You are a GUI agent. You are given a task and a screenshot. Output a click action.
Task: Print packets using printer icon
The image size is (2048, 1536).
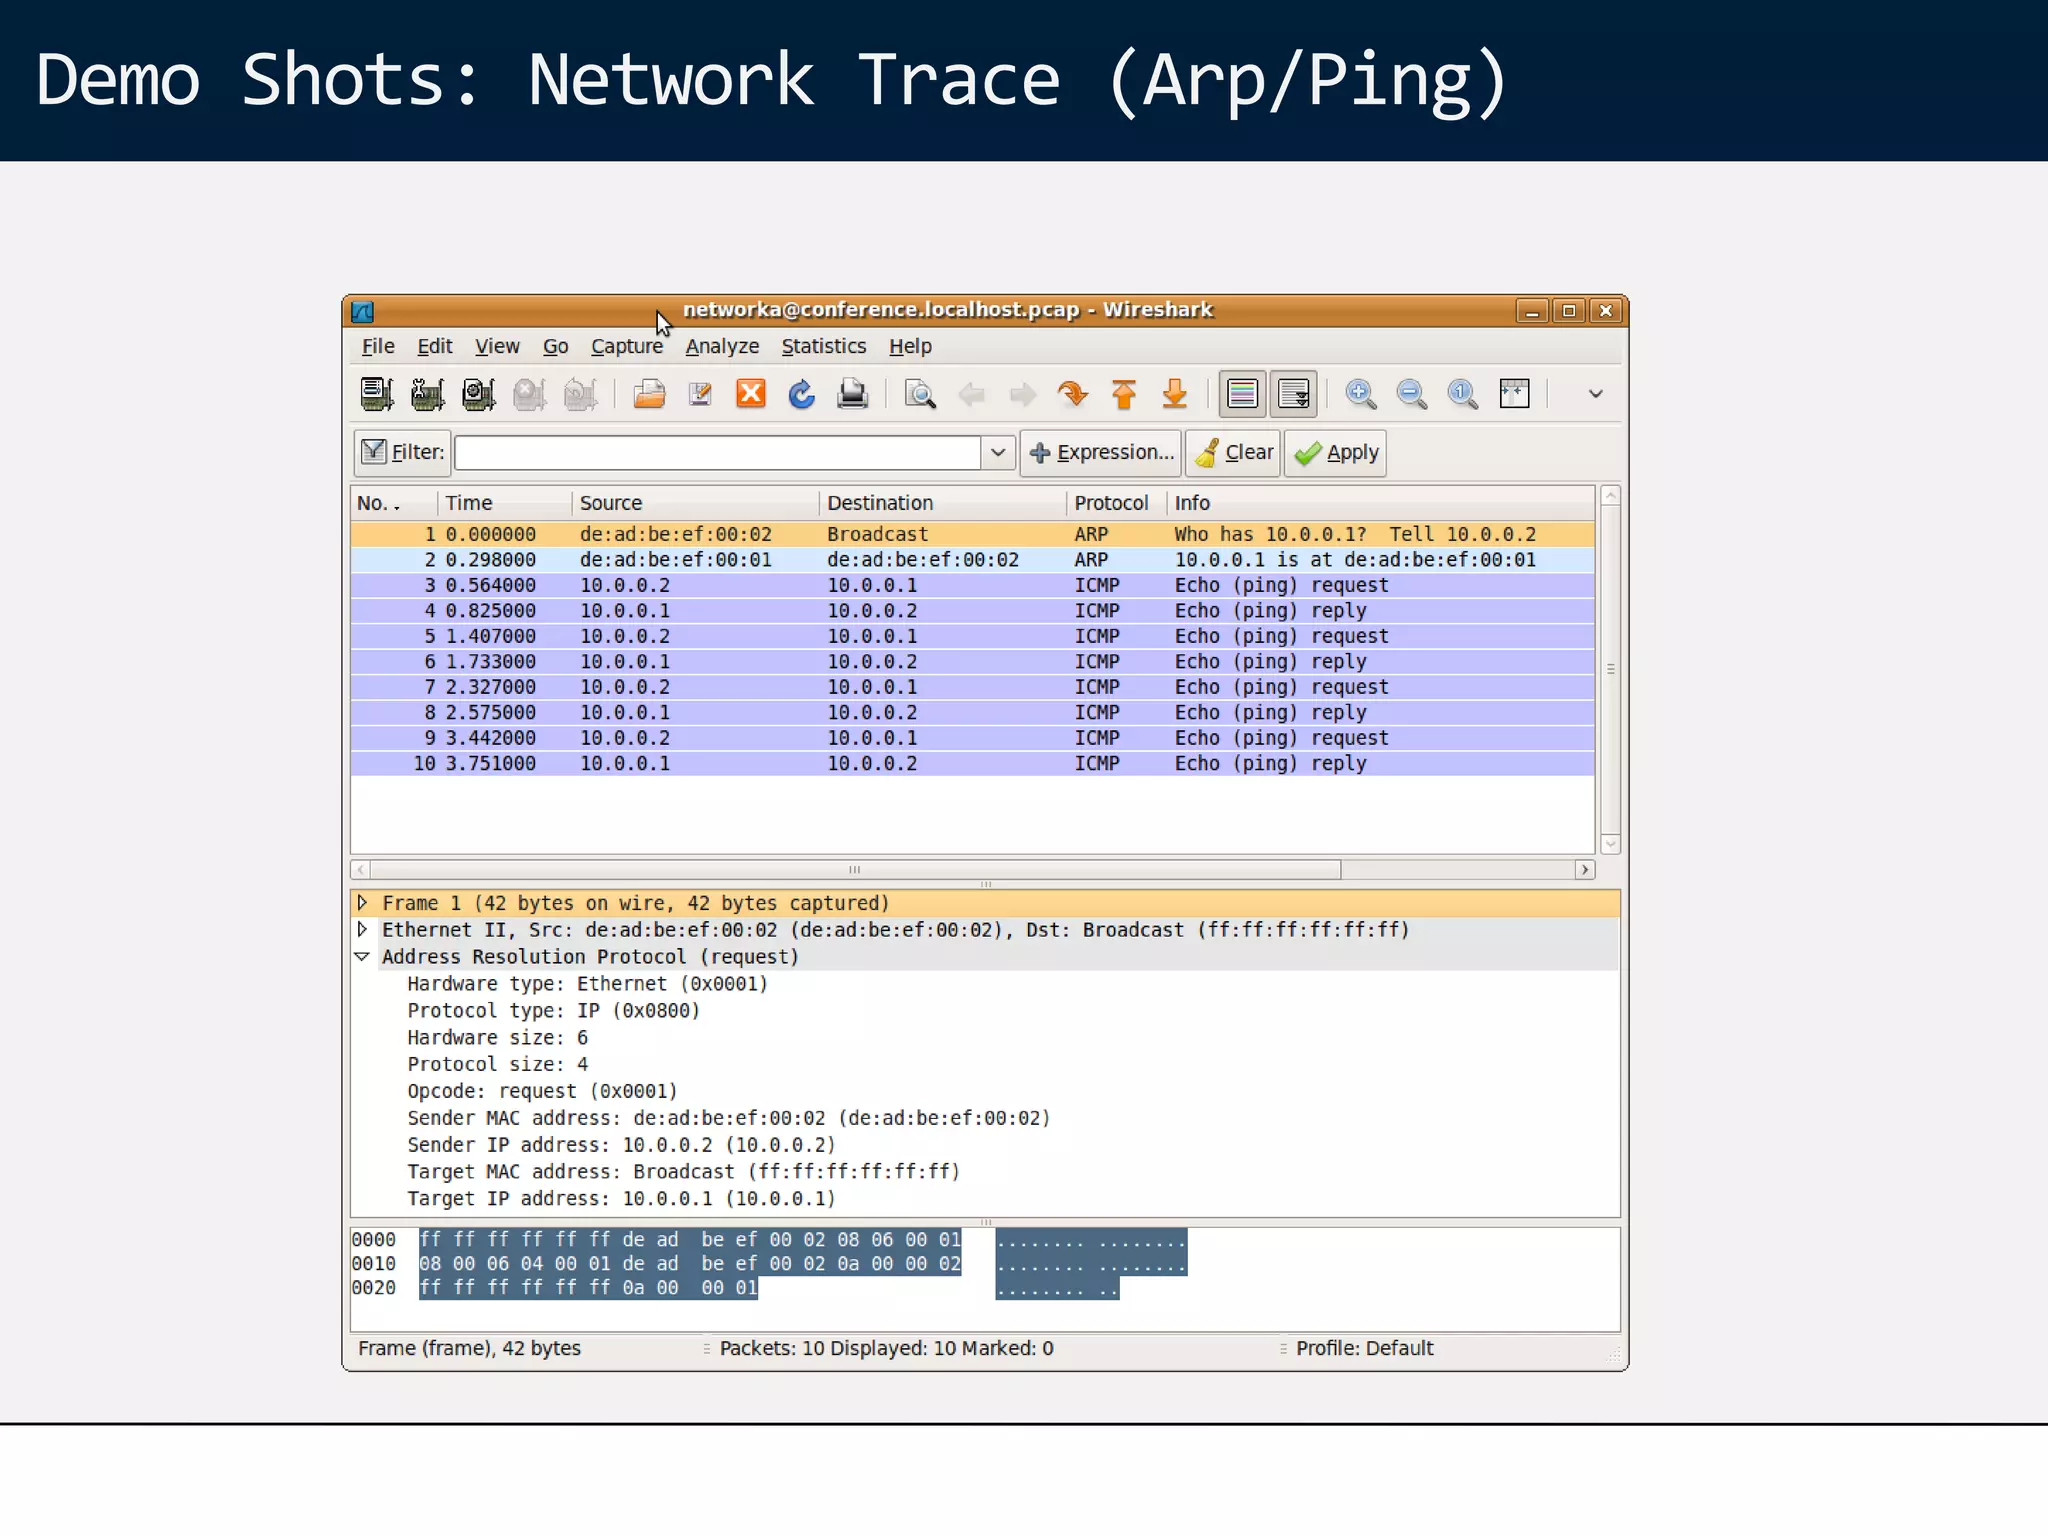(853, 394)
